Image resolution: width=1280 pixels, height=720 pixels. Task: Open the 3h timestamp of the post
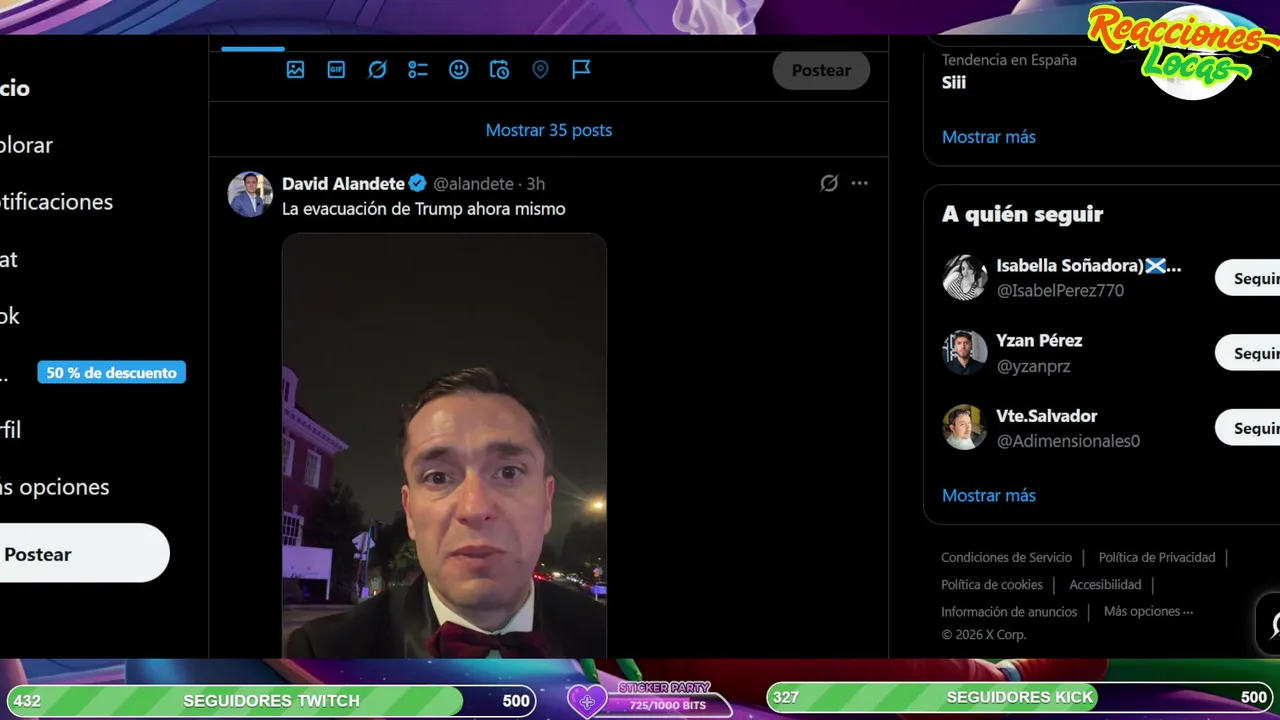536,184
